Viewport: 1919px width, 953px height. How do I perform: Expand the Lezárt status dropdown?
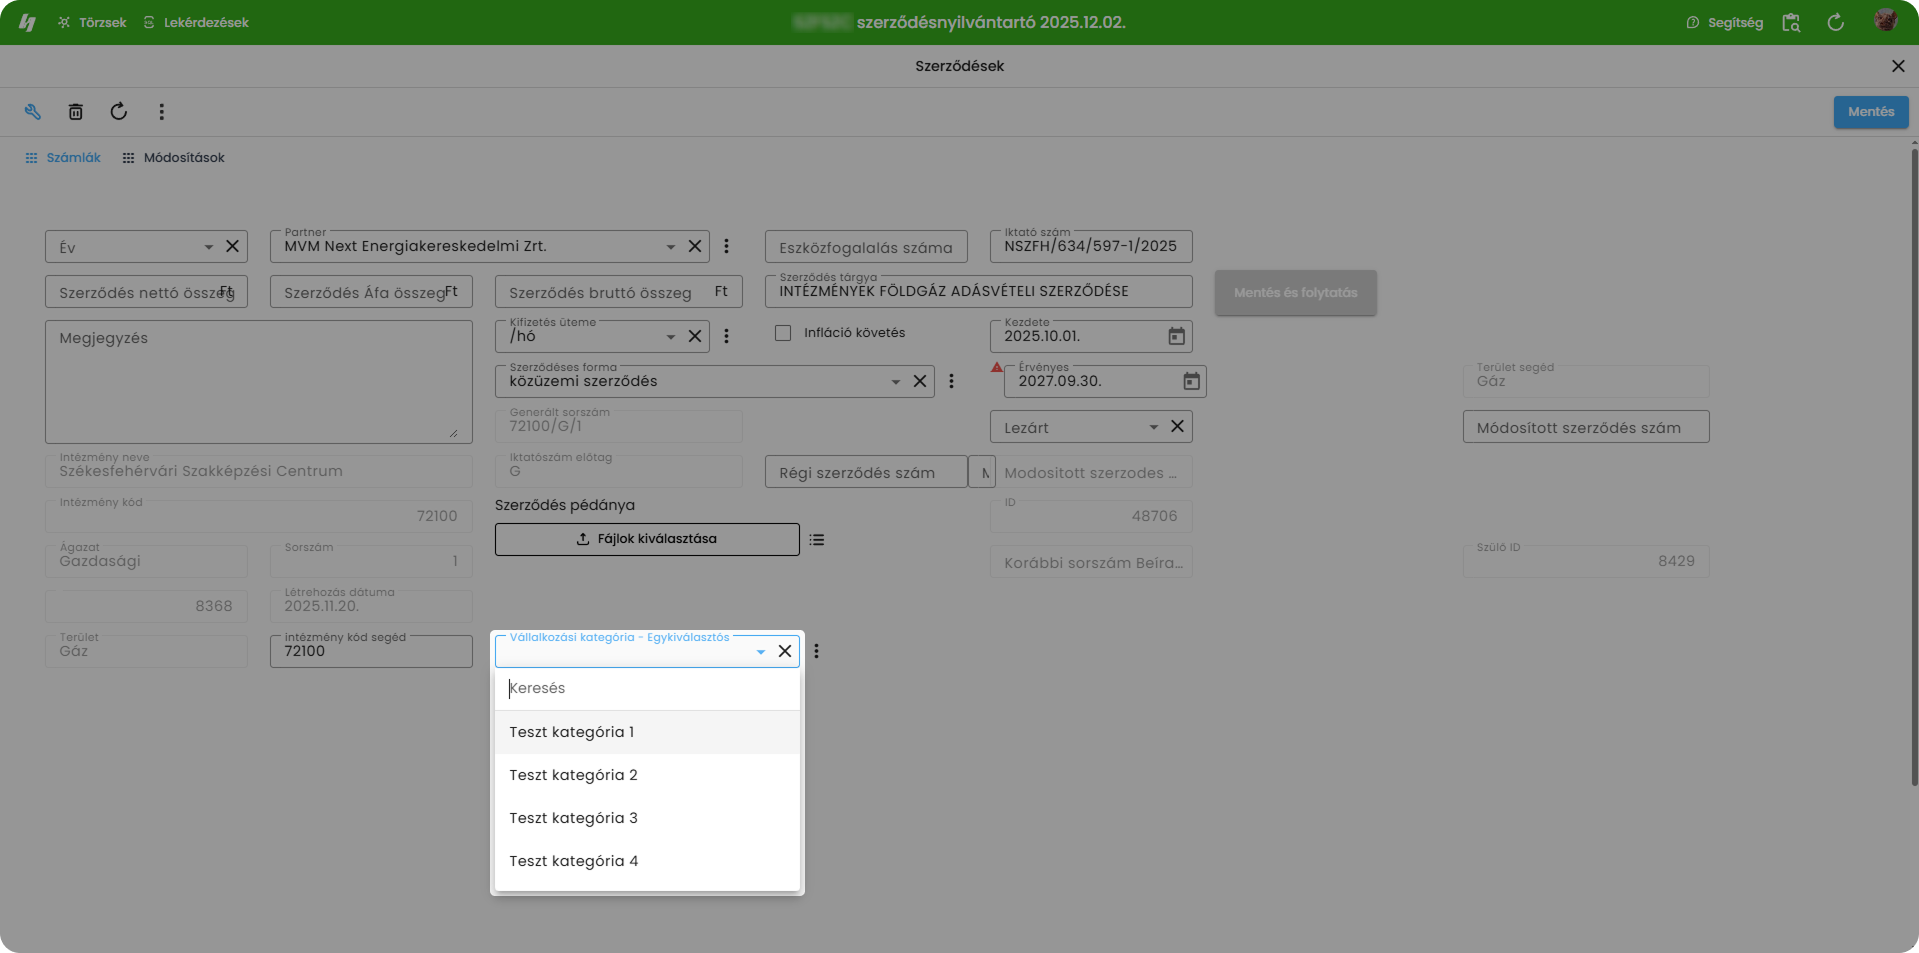(x=1153, y=427)
